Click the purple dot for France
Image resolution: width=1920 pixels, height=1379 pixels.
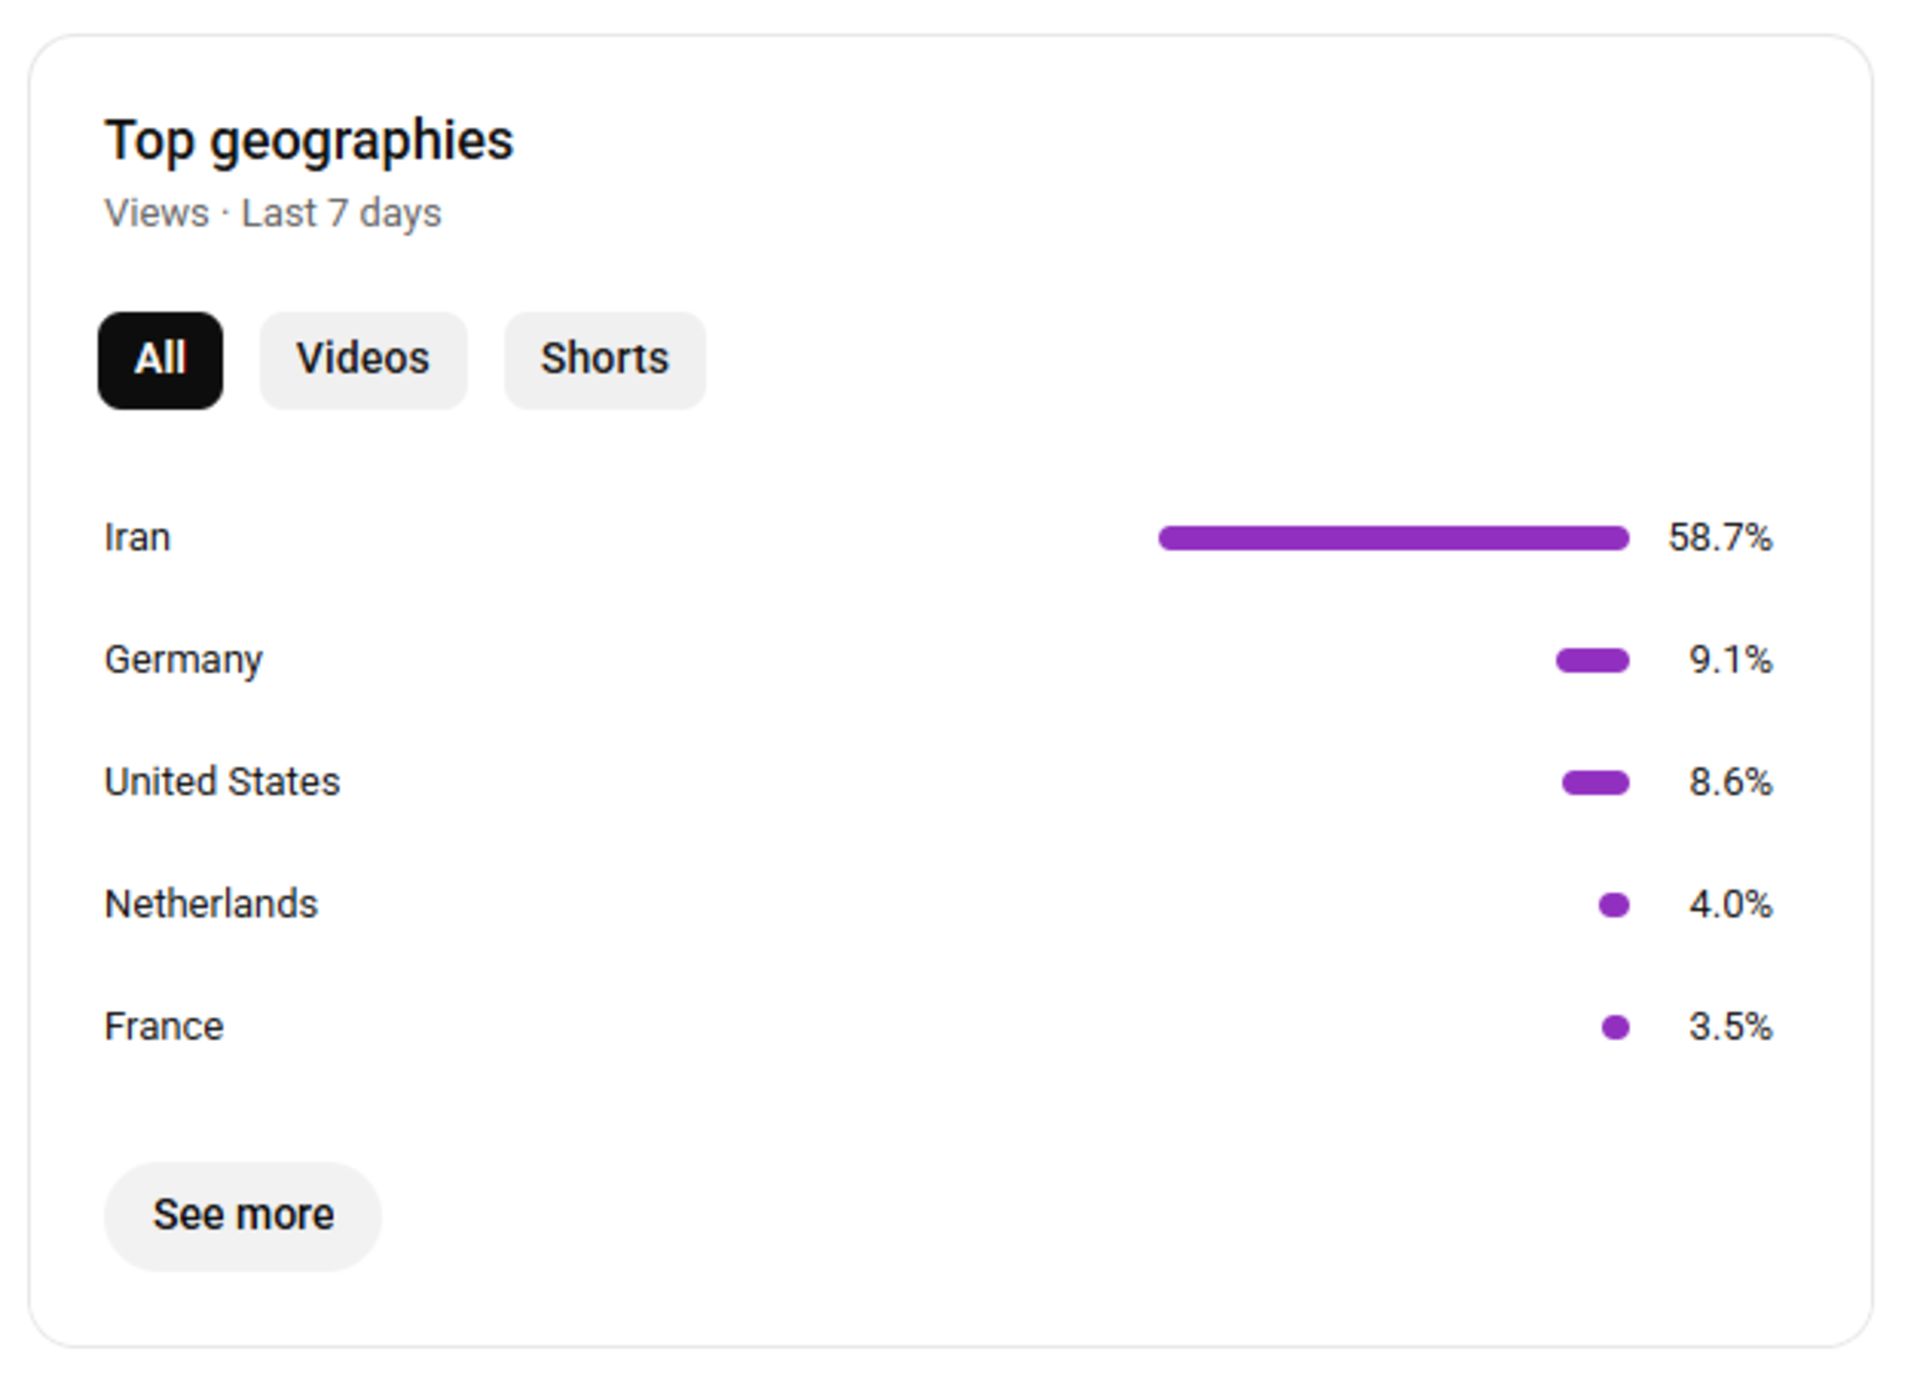(1615, 1027)
